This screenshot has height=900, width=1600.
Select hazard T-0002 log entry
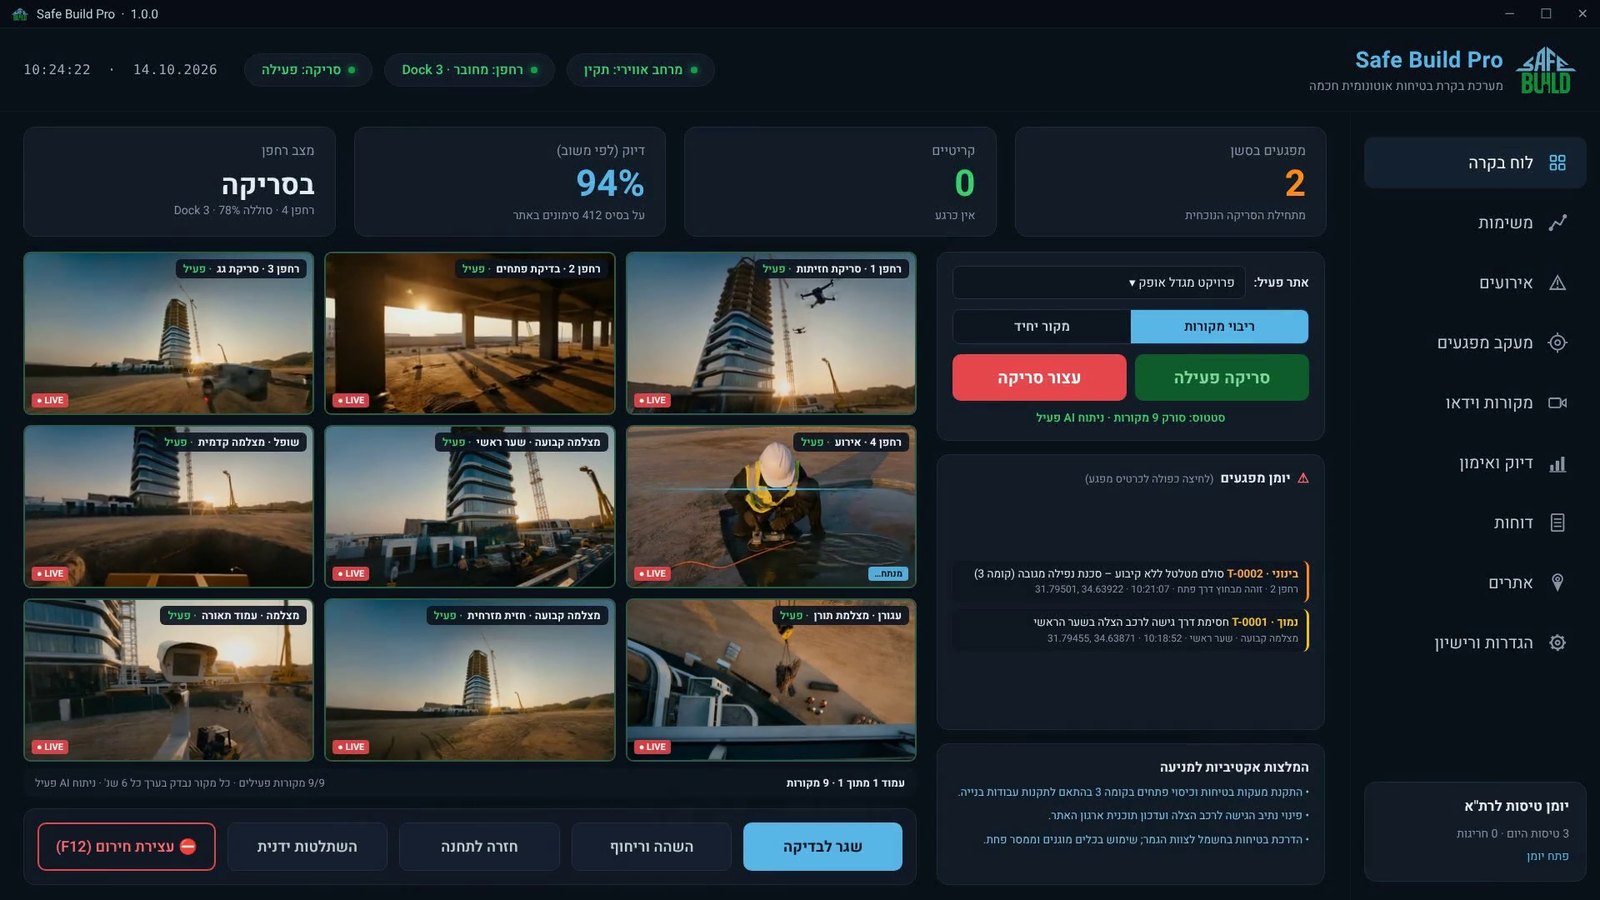point(1130,581)
